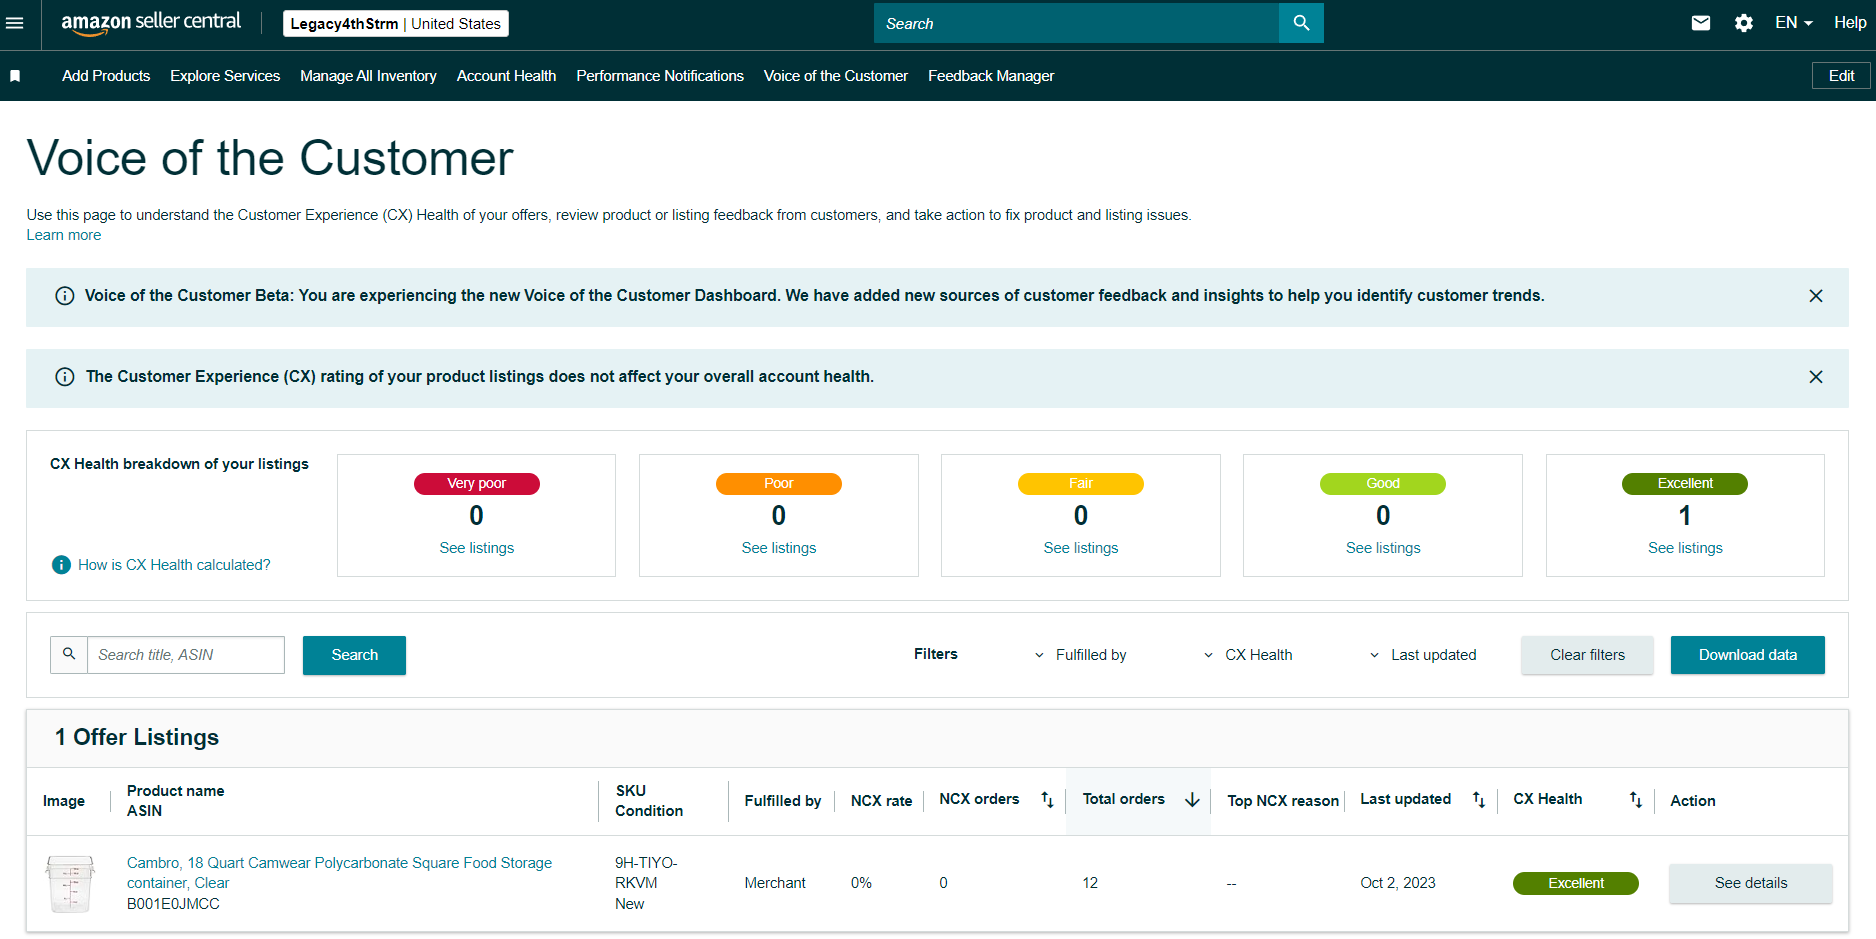This screenshot has height=939, width=1876.
Task: Click the Very poor red badge
Action: pos(477,484)
